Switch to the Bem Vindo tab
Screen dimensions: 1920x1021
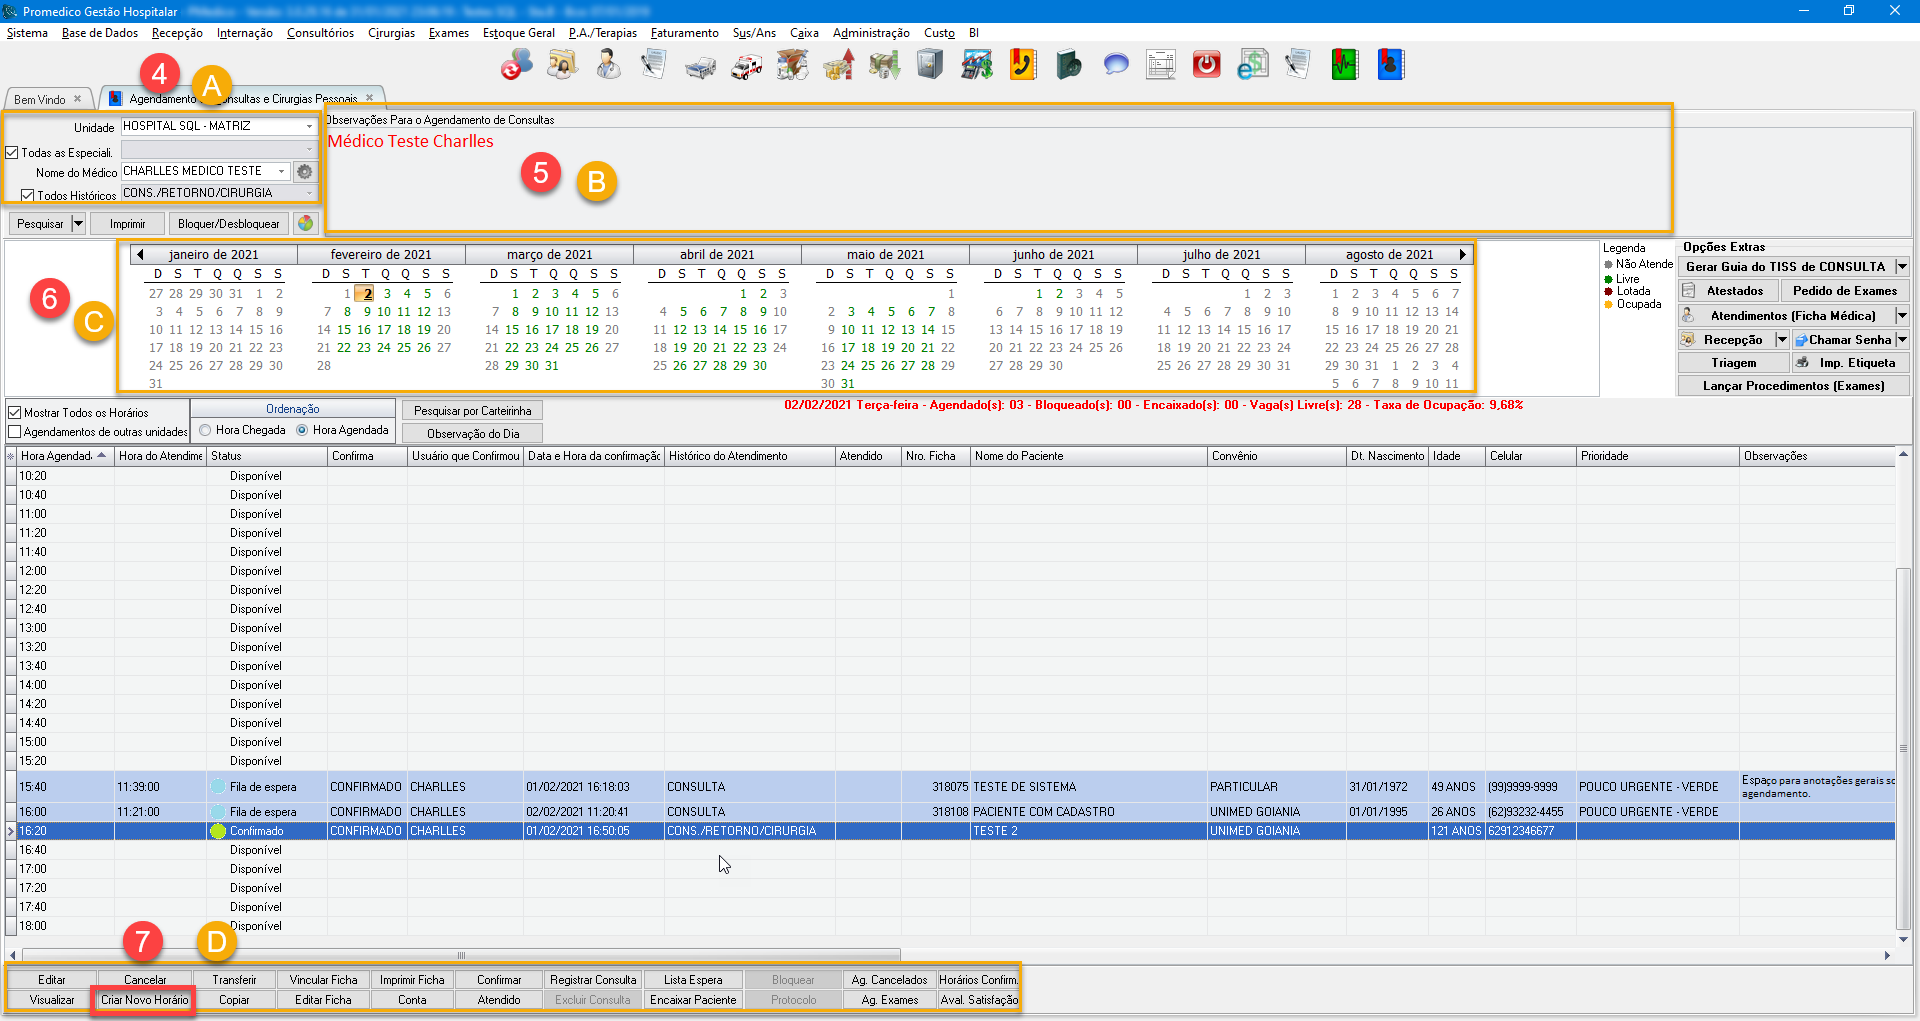[40, 99]
